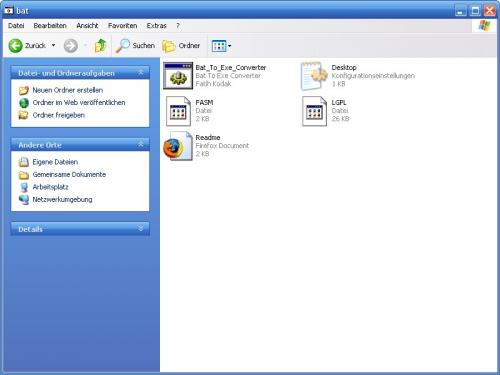The width and height of the screenshot is (500, 375).
Task: Open the view mode Ansichten dropdown
Action: point(221,46)
